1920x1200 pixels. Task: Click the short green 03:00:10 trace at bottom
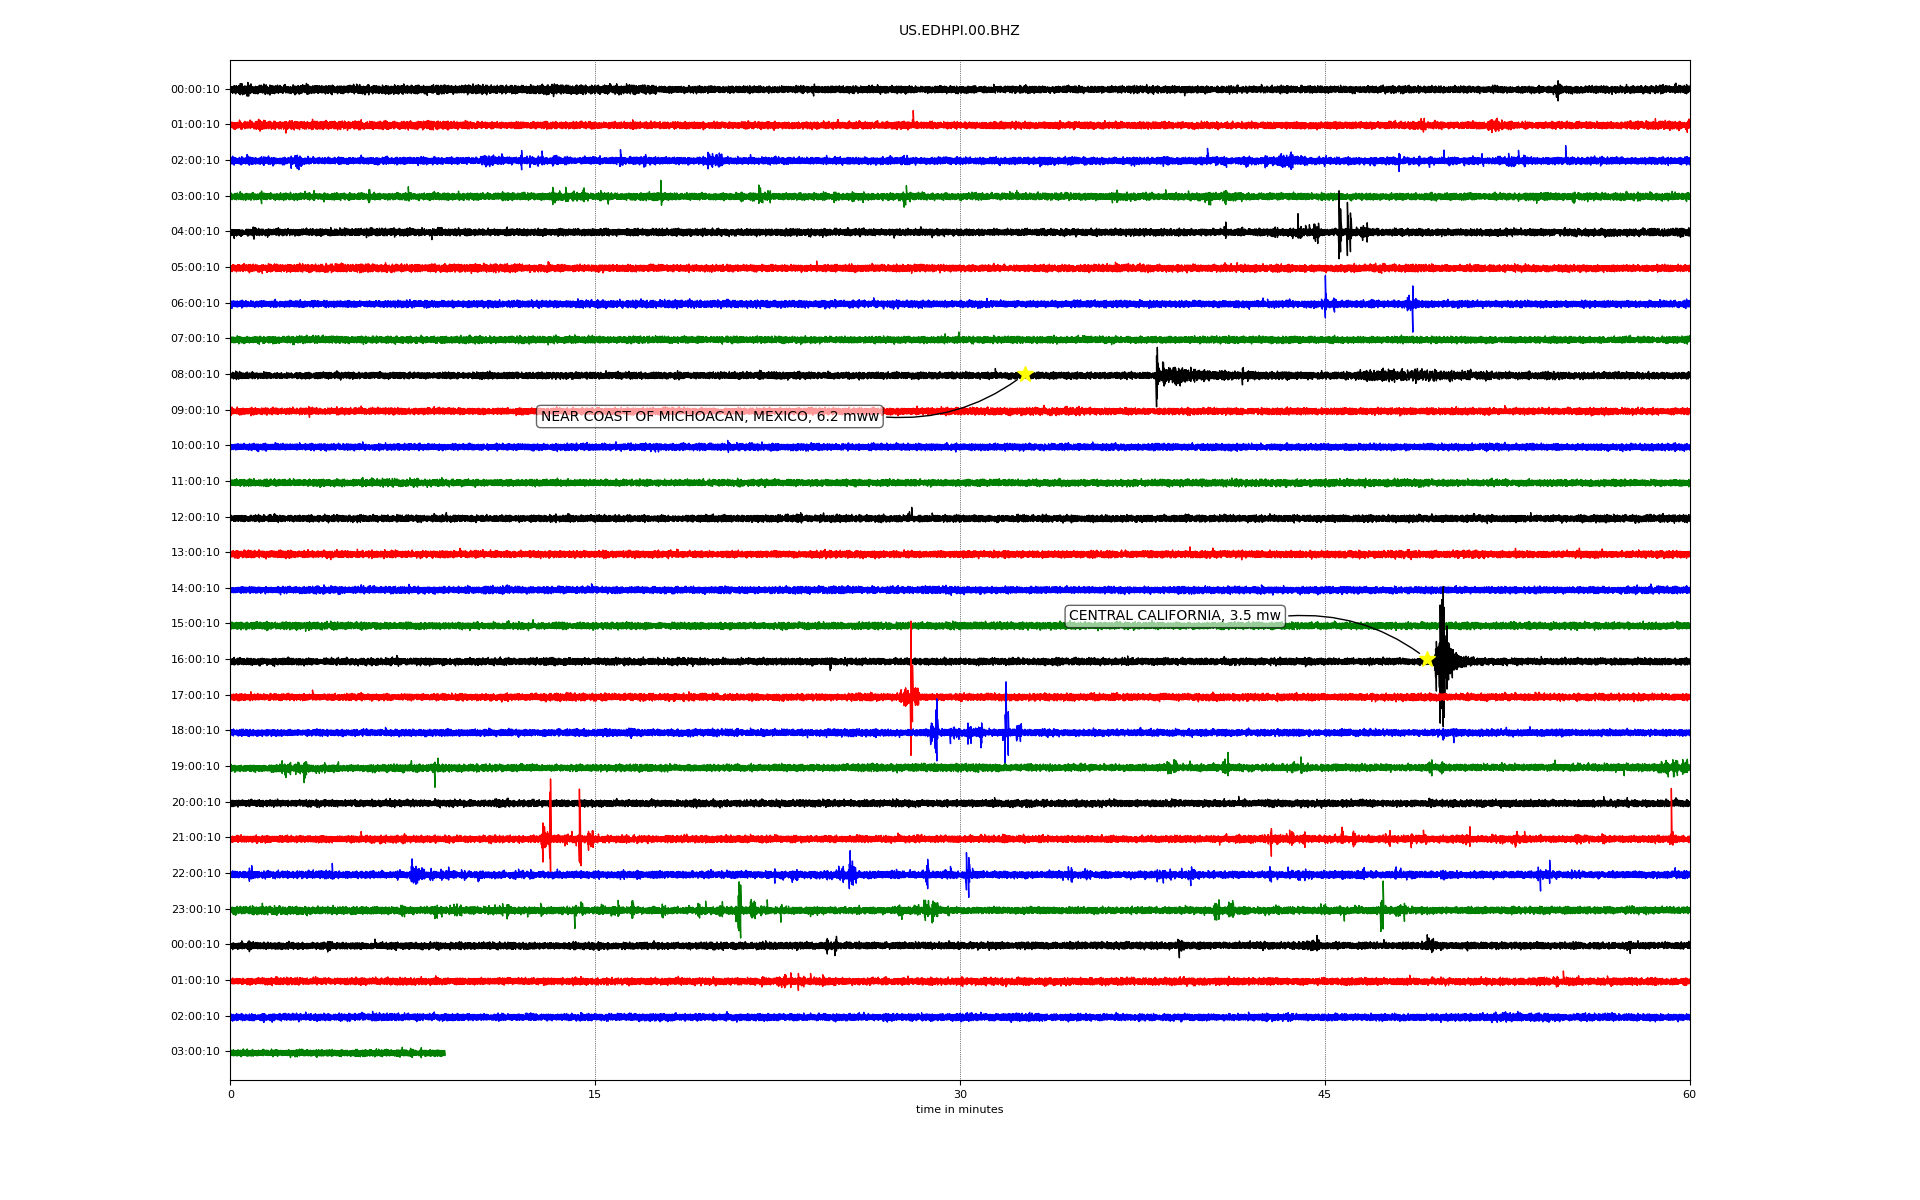click(338, 1052)
